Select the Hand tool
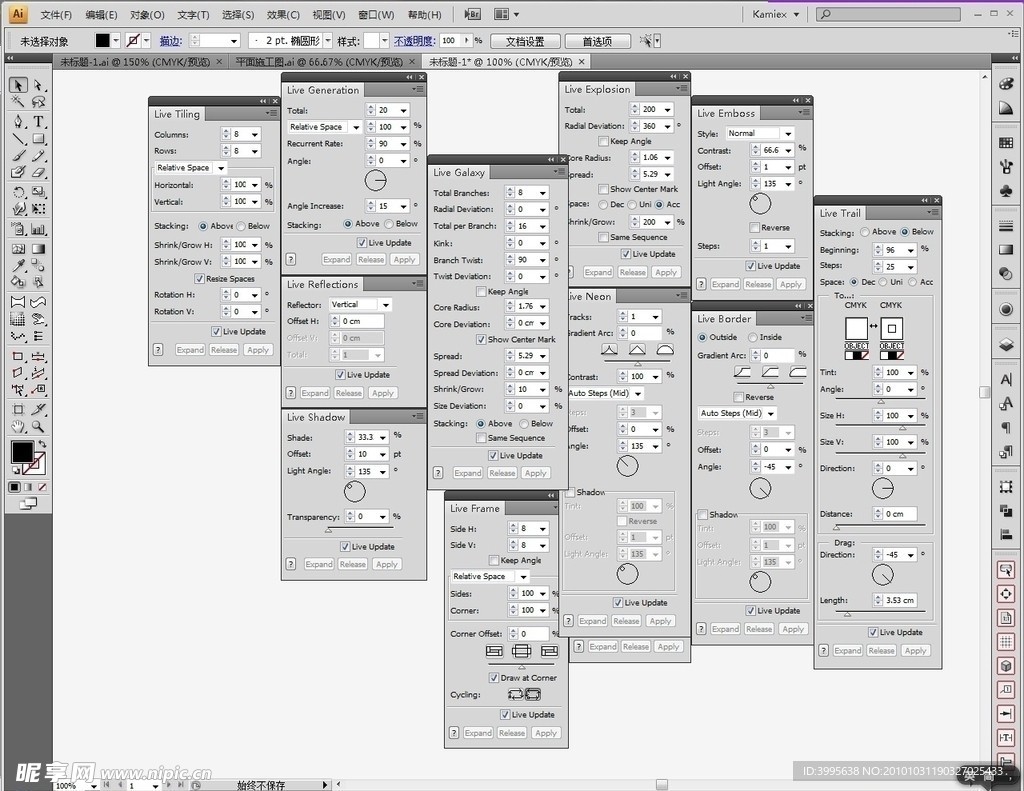Viewport: 1024px width, 791px height. [x=18, y=426]
